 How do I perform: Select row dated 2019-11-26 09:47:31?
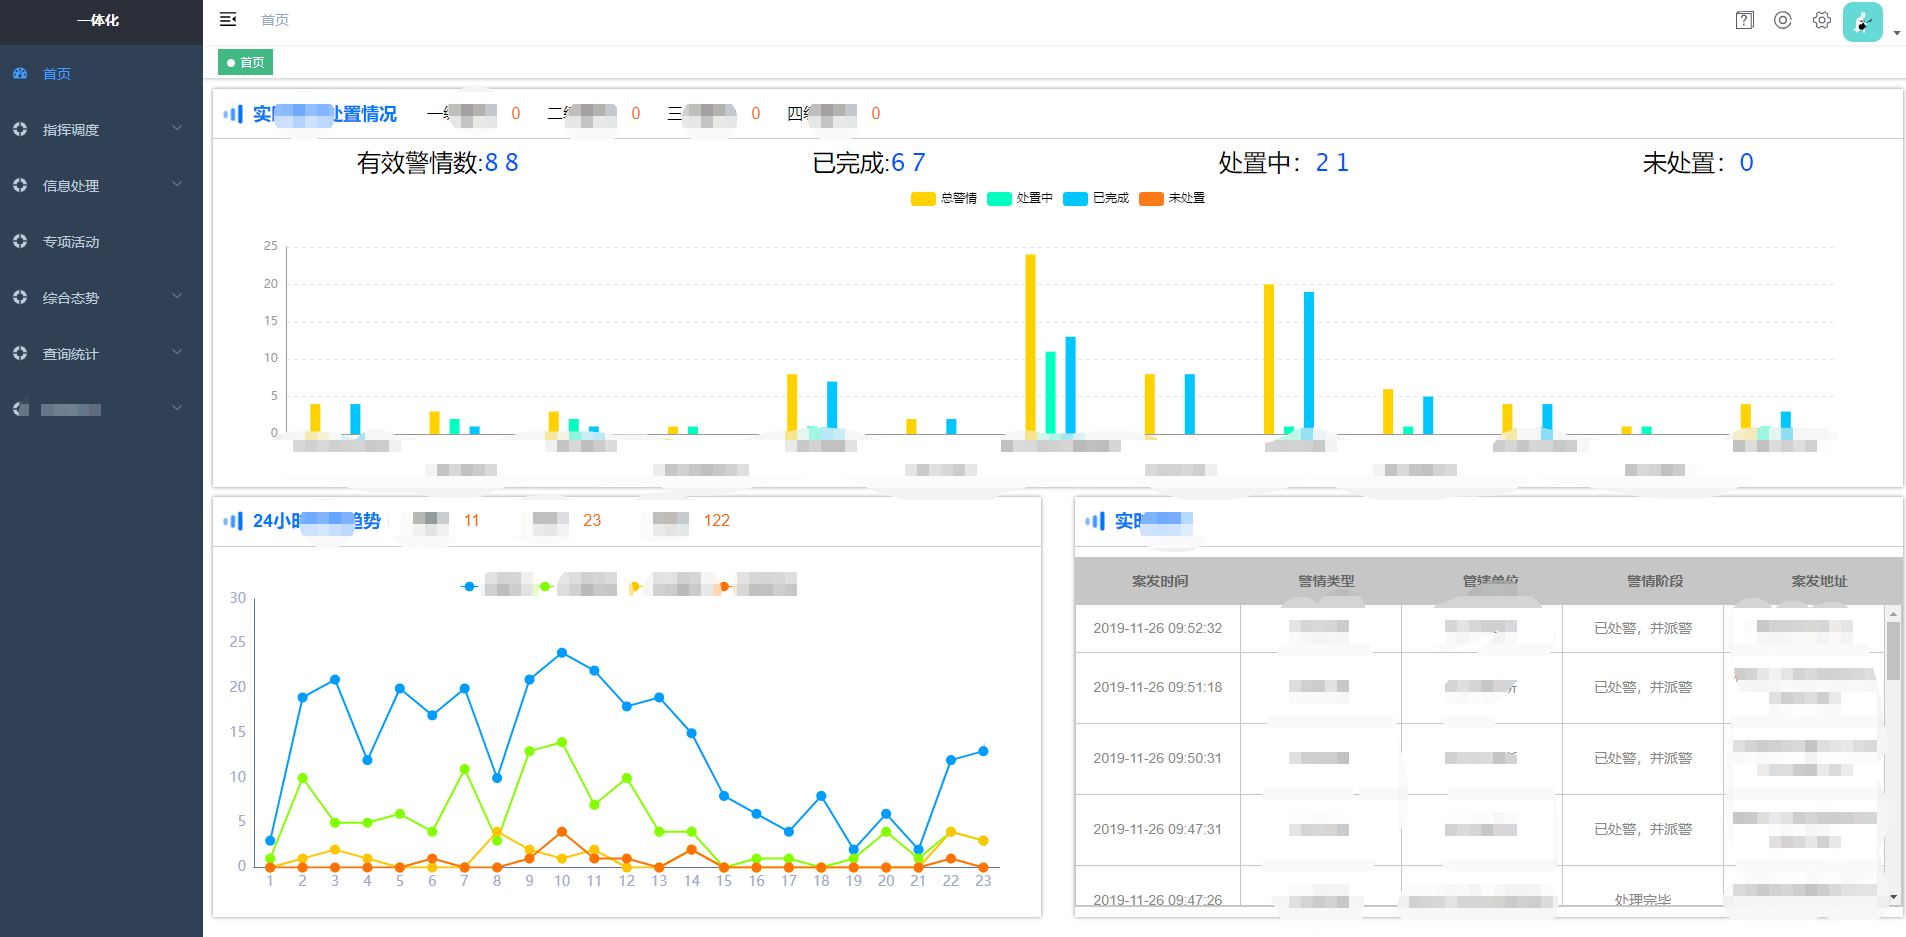pyautogui.click(x=1480, y=829)
